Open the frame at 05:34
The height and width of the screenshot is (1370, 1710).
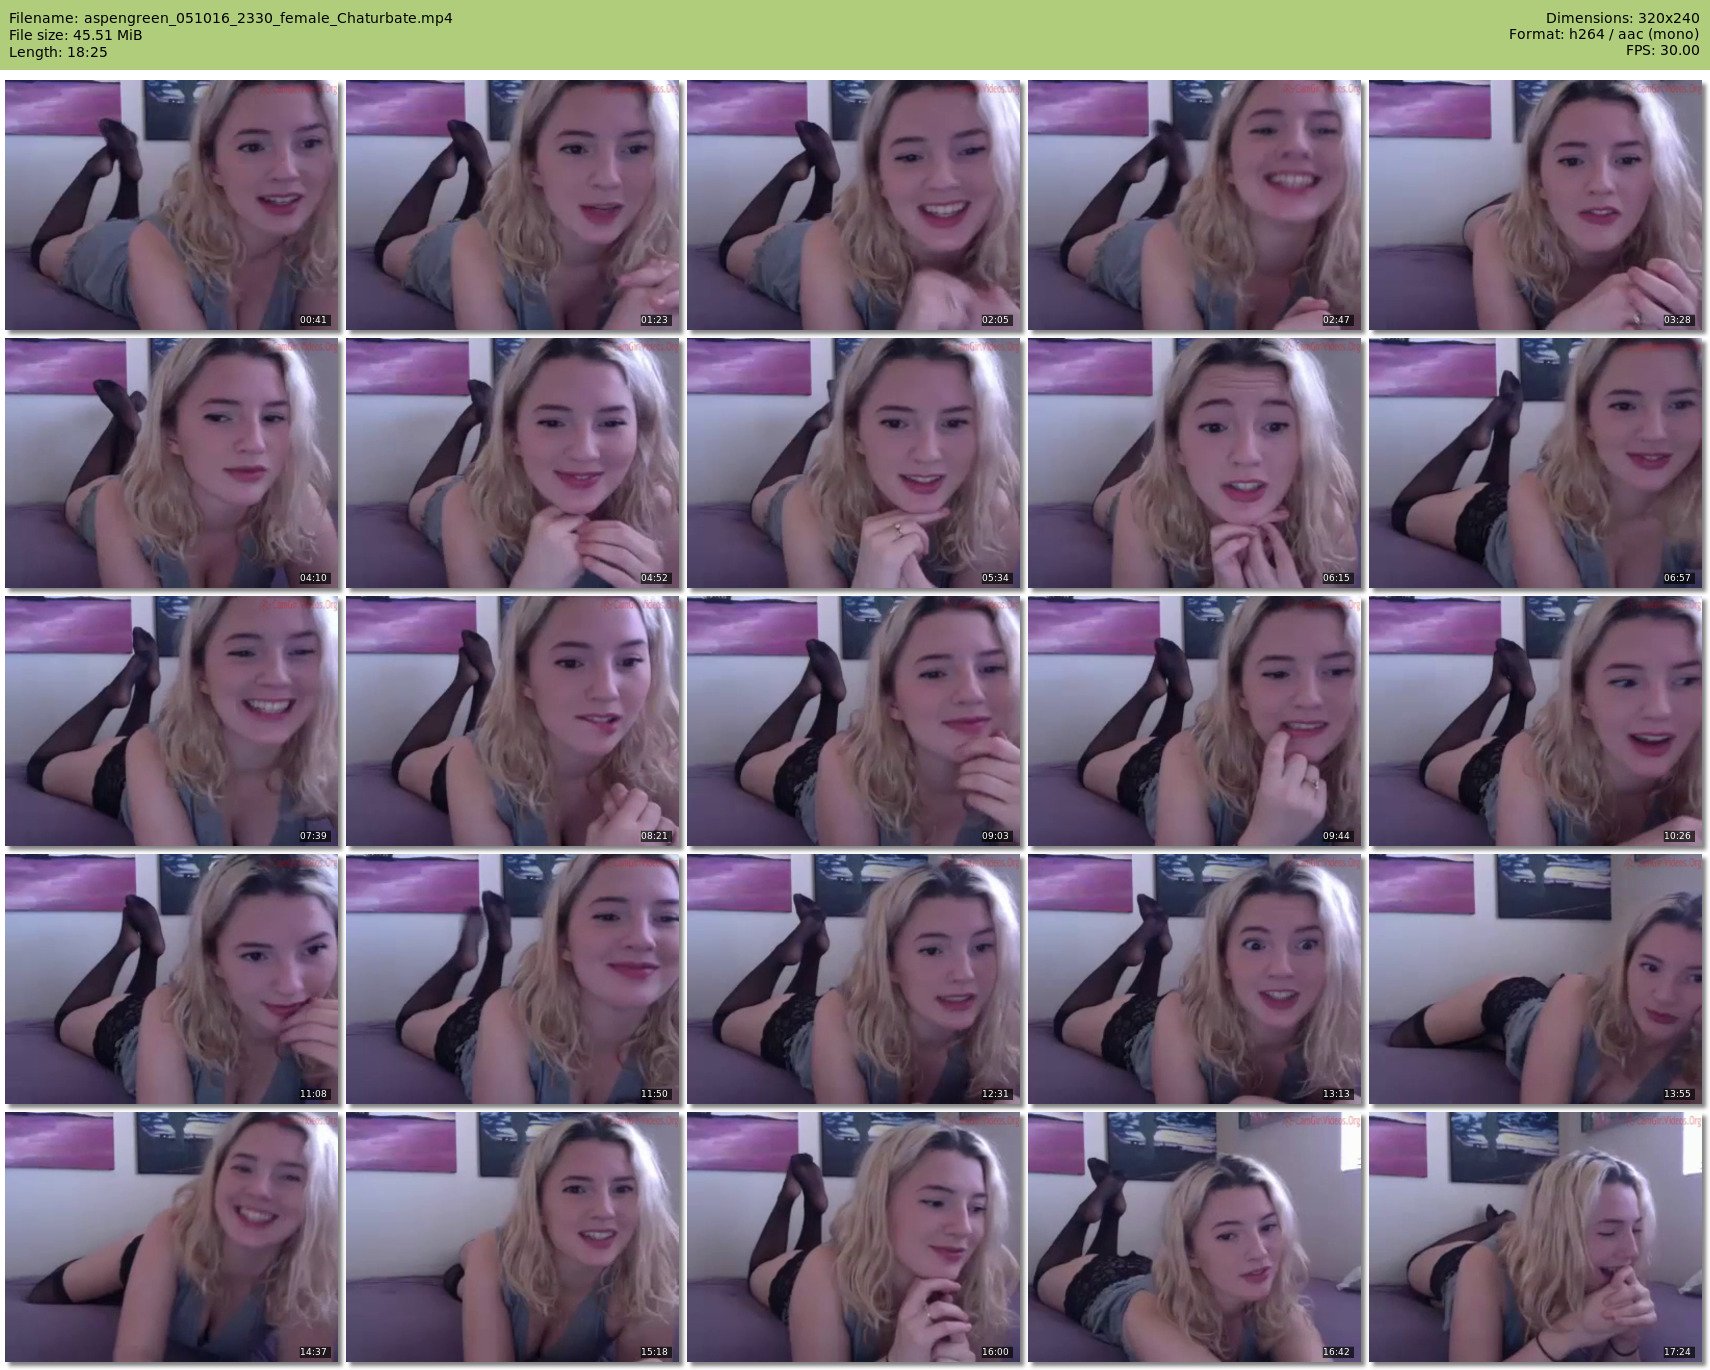point(853,463)
